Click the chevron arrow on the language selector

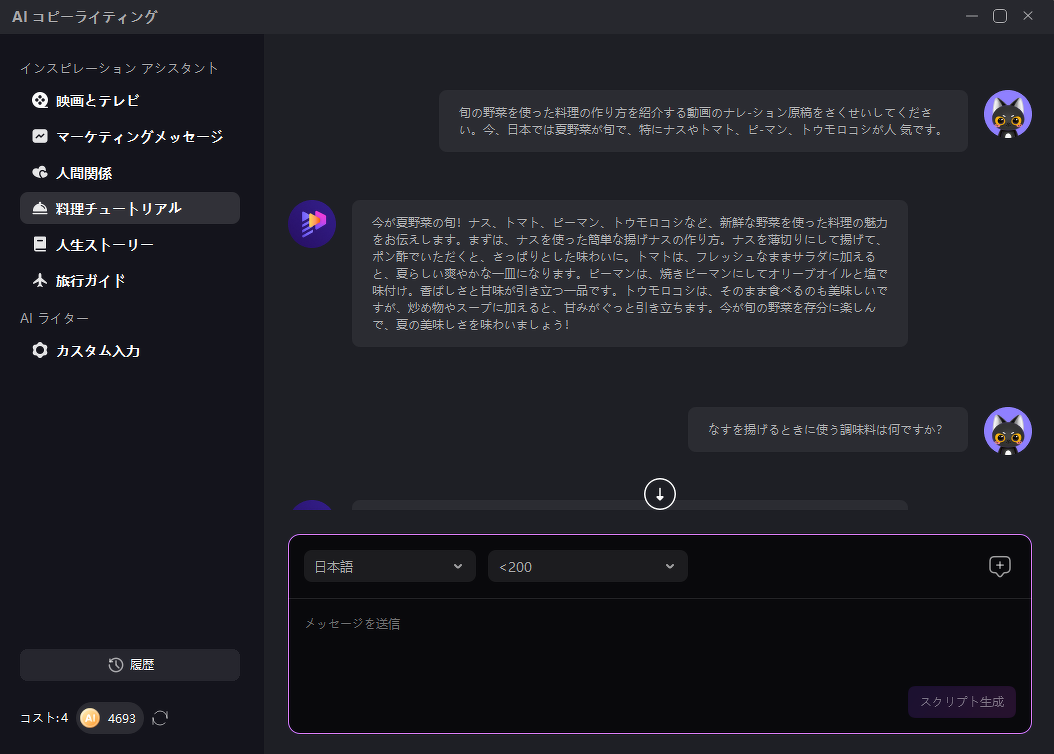tap(458, 567)
